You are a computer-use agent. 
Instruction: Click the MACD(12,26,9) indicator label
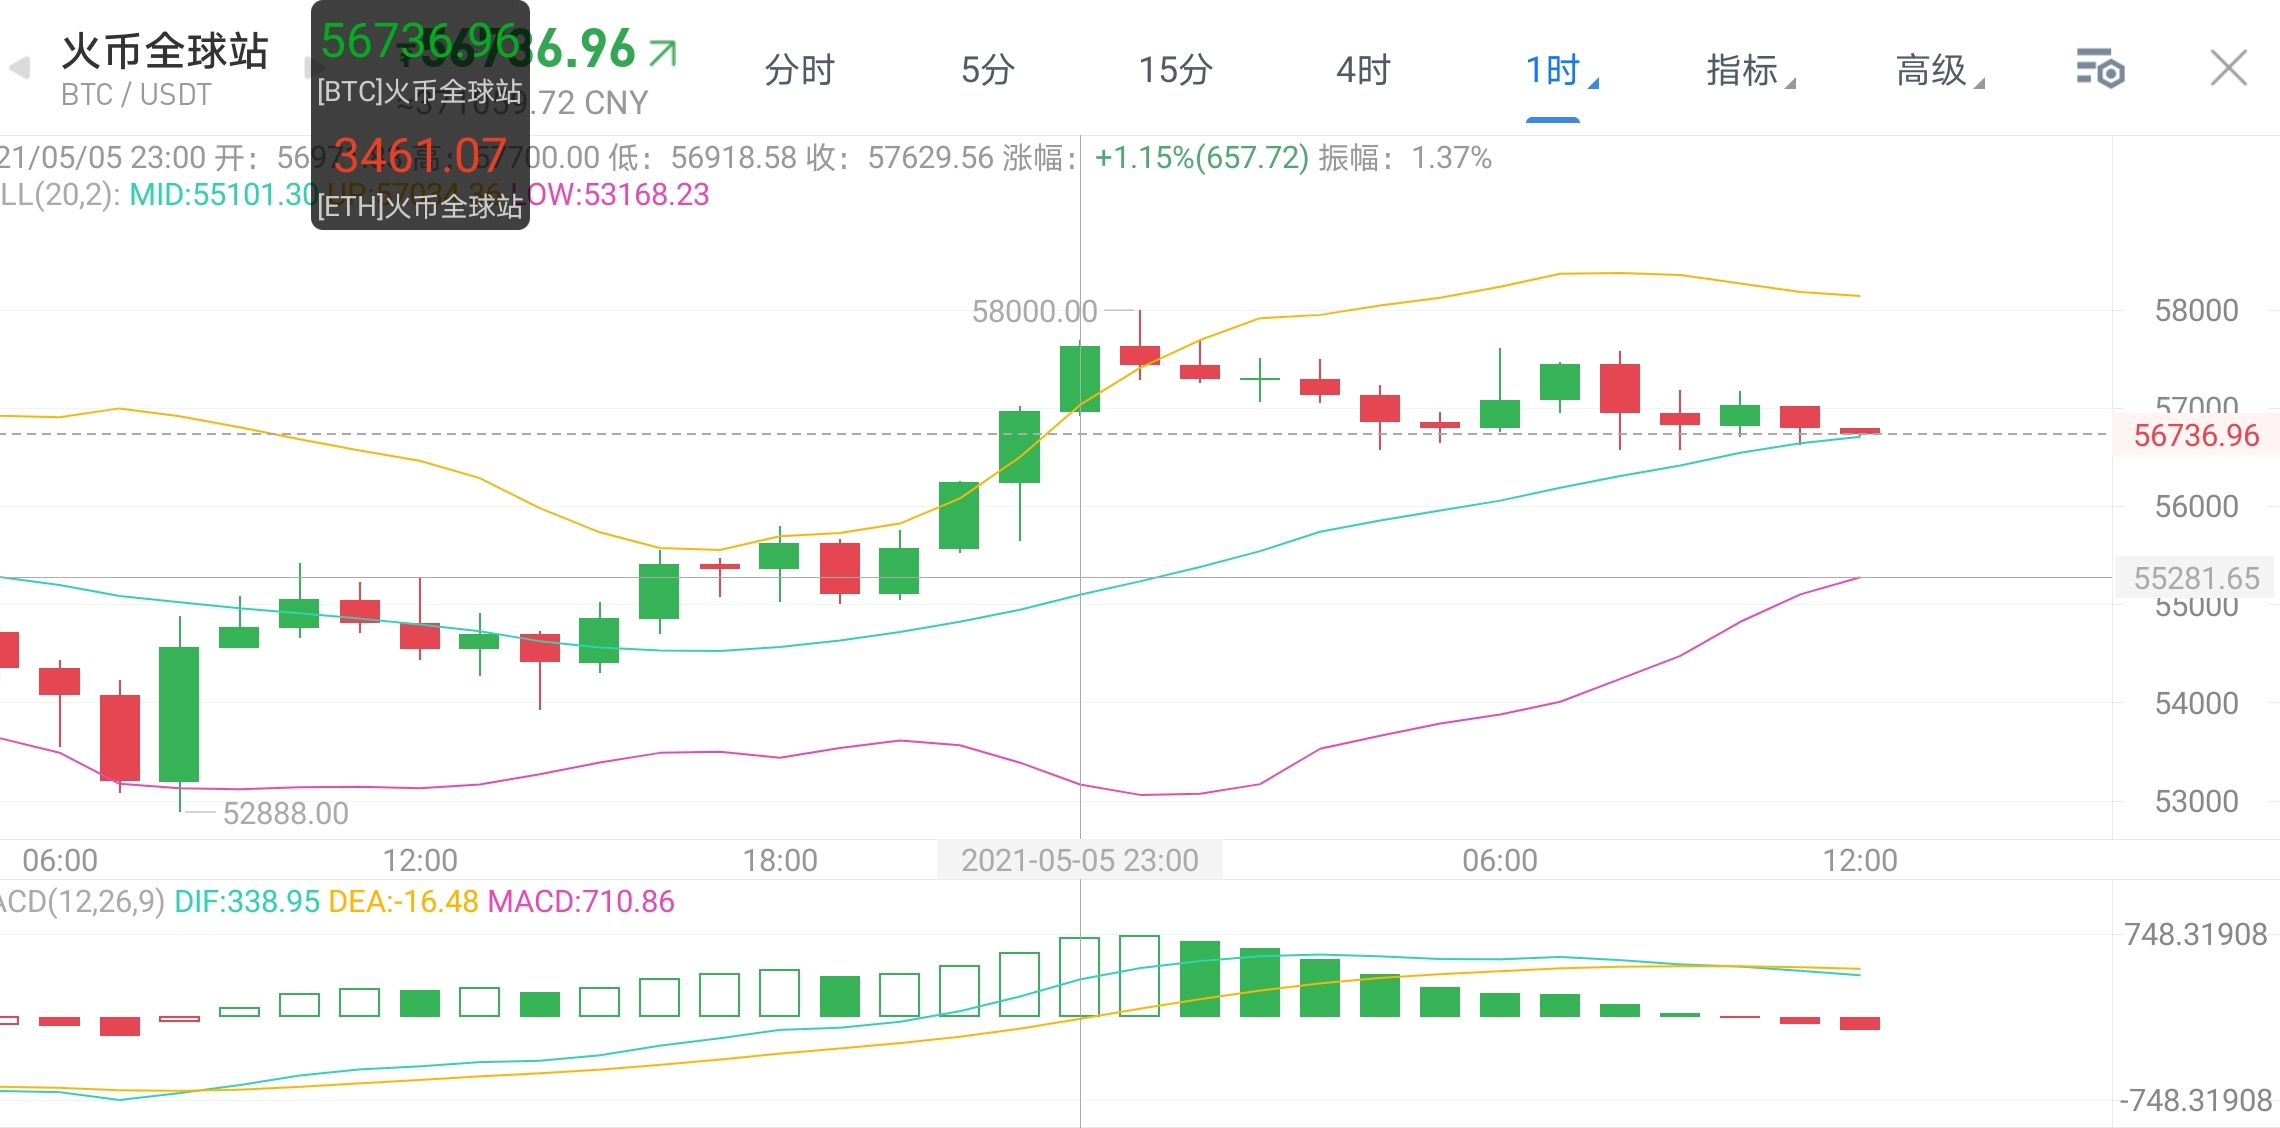(x=82, y=903)
